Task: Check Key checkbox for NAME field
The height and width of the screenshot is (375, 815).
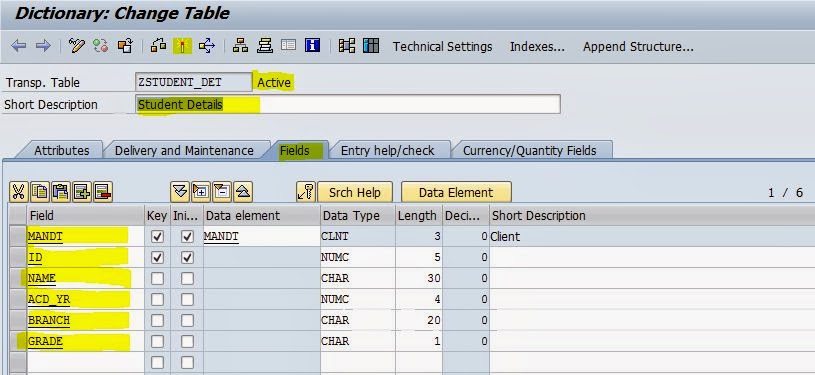Action: point(157,278)
